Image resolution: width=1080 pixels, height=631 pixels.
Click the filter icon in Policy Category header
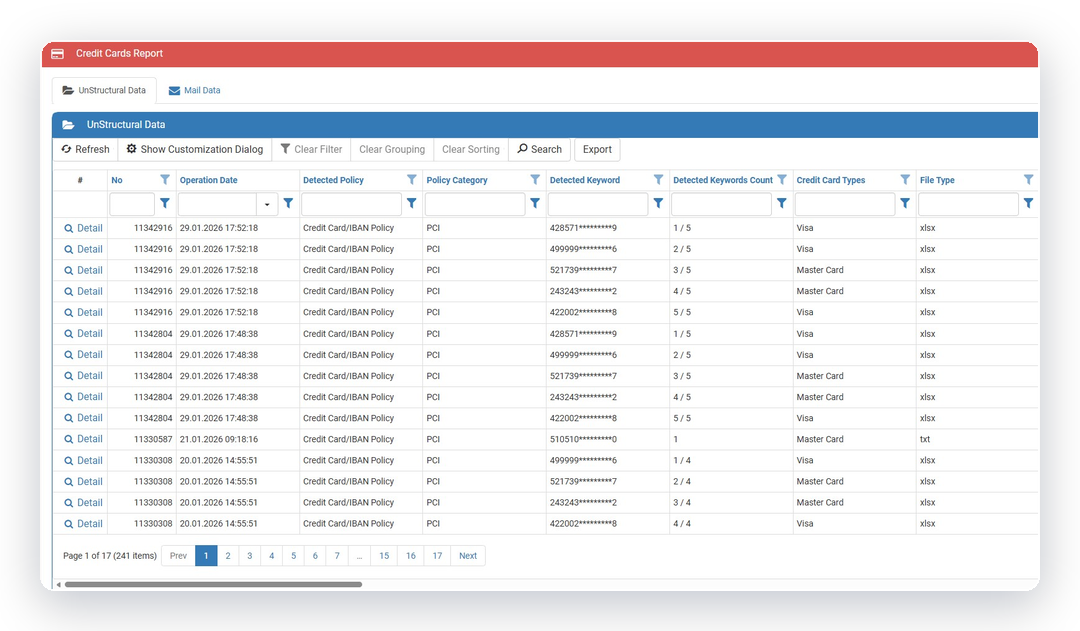tap(534, 180)
